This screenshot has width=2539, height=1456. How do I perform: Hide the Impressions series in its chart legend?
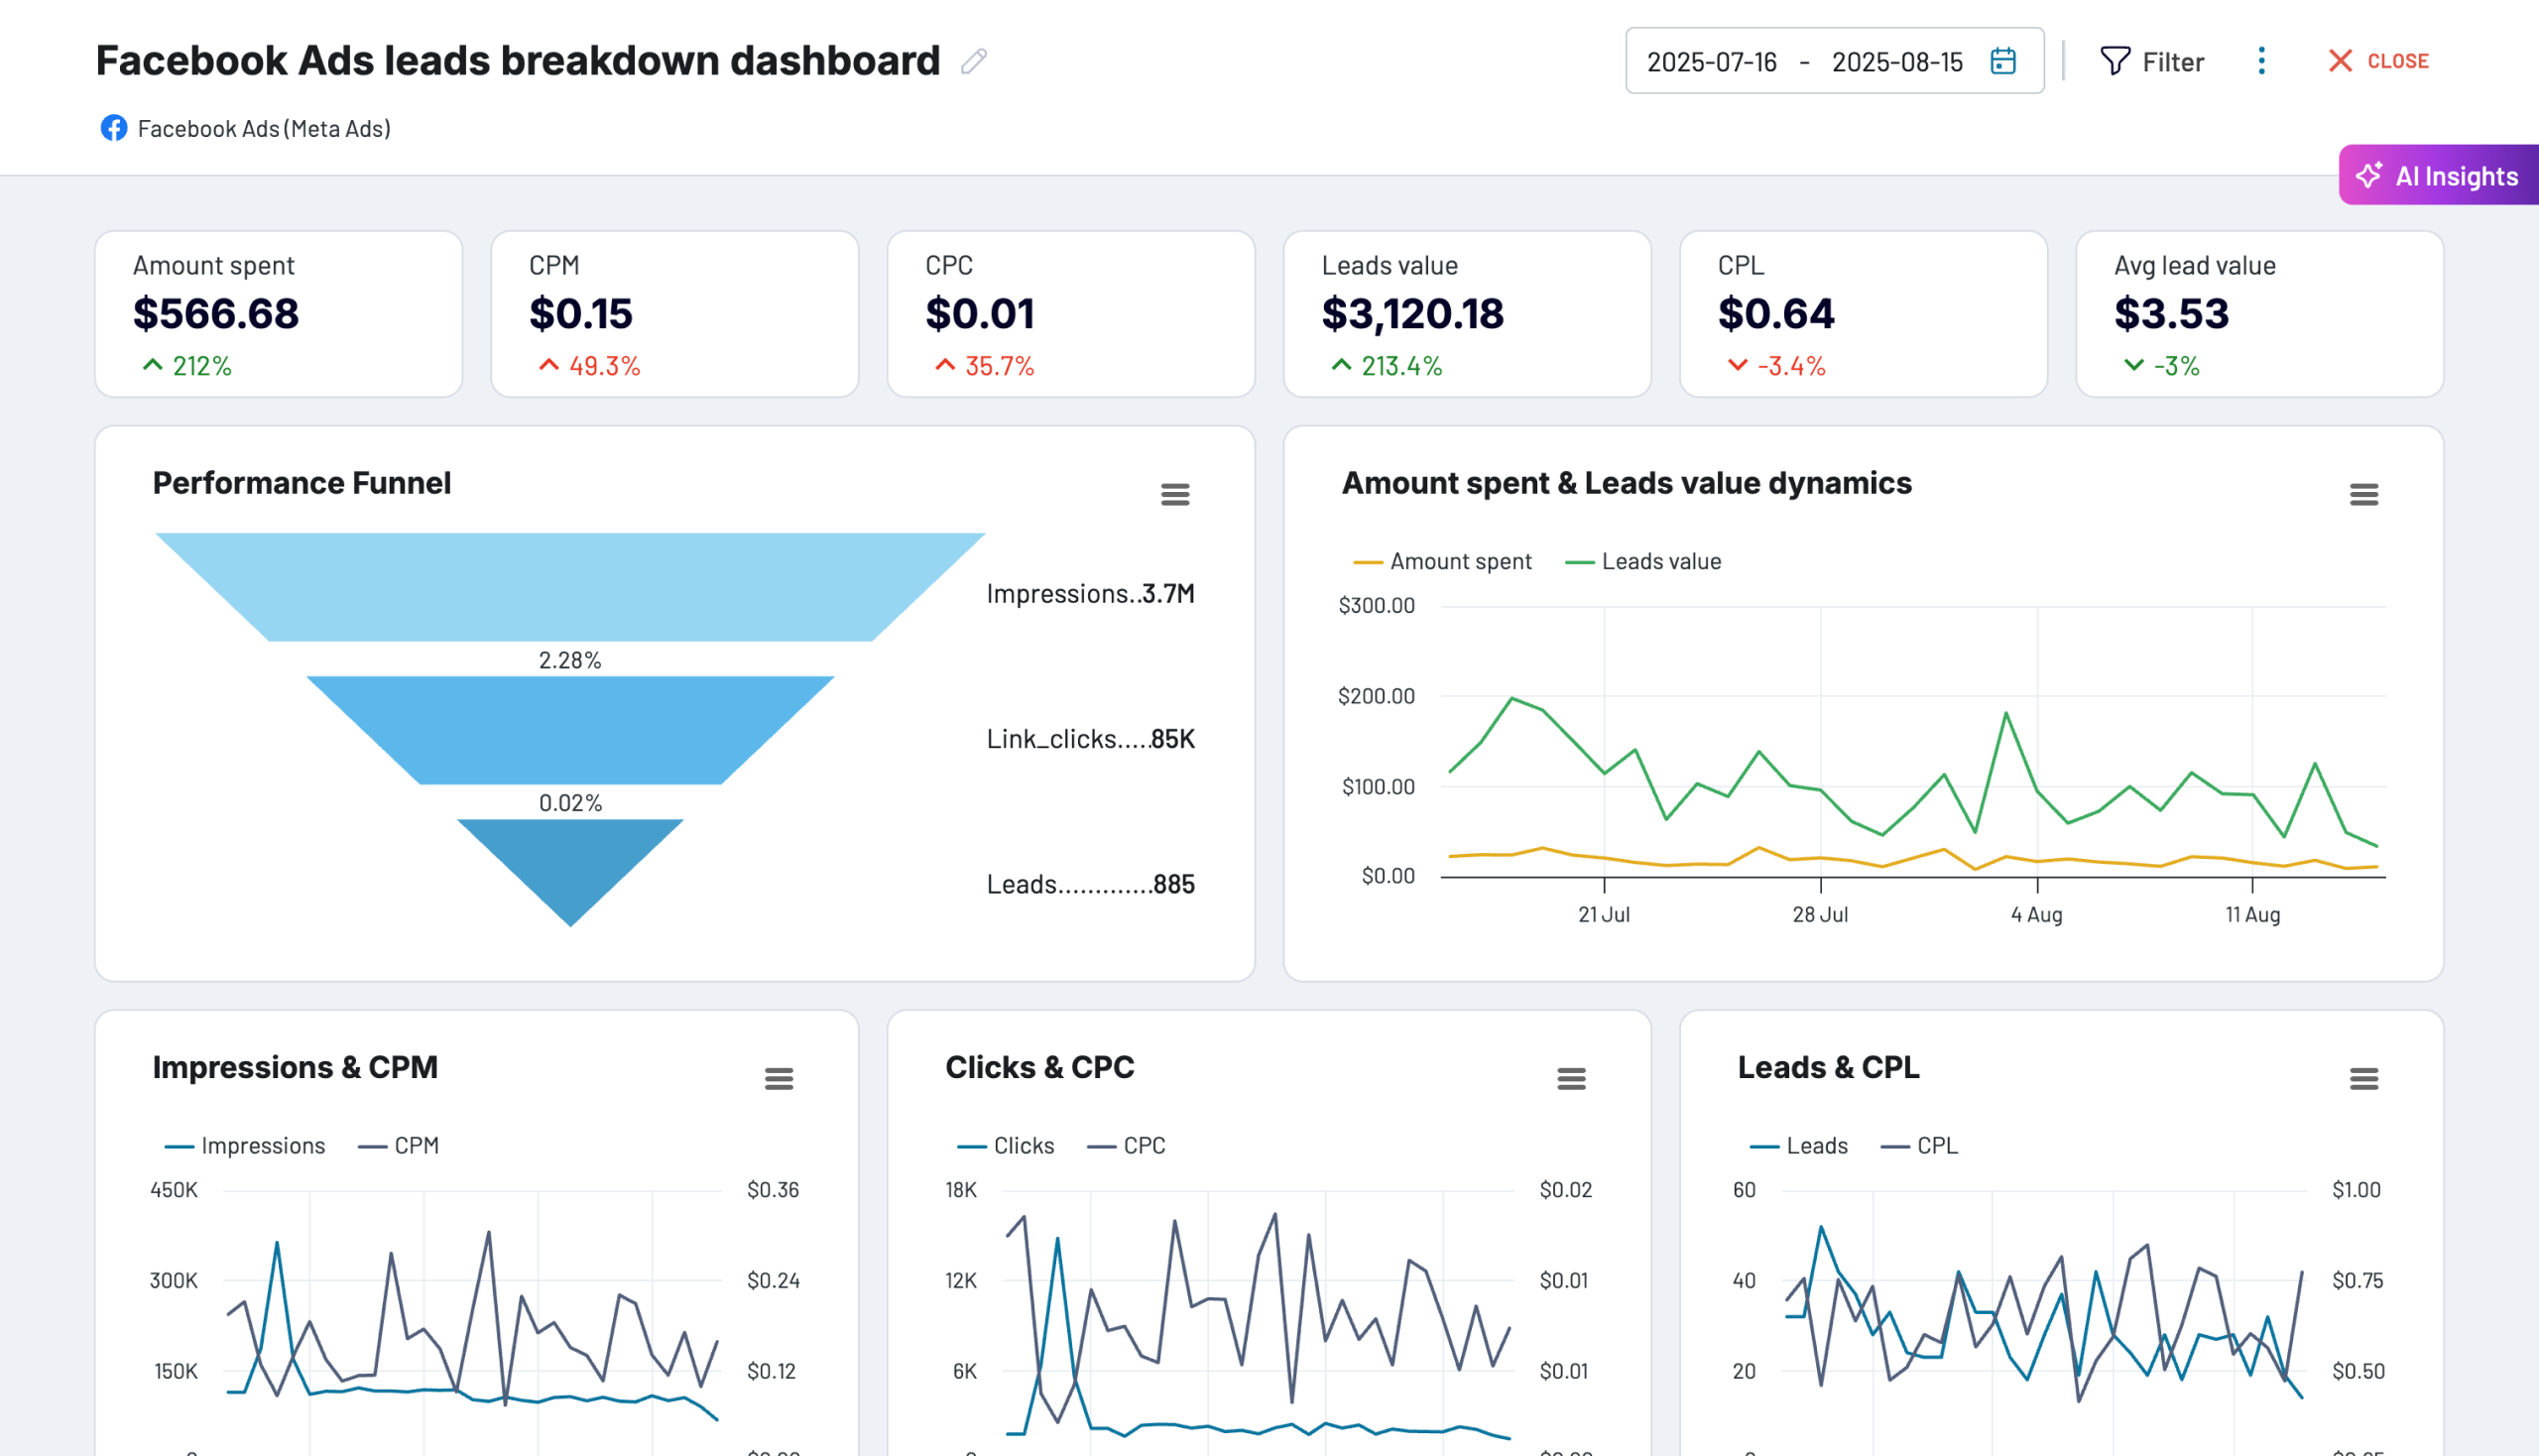pyautogui.click(x=243, y=1145)
